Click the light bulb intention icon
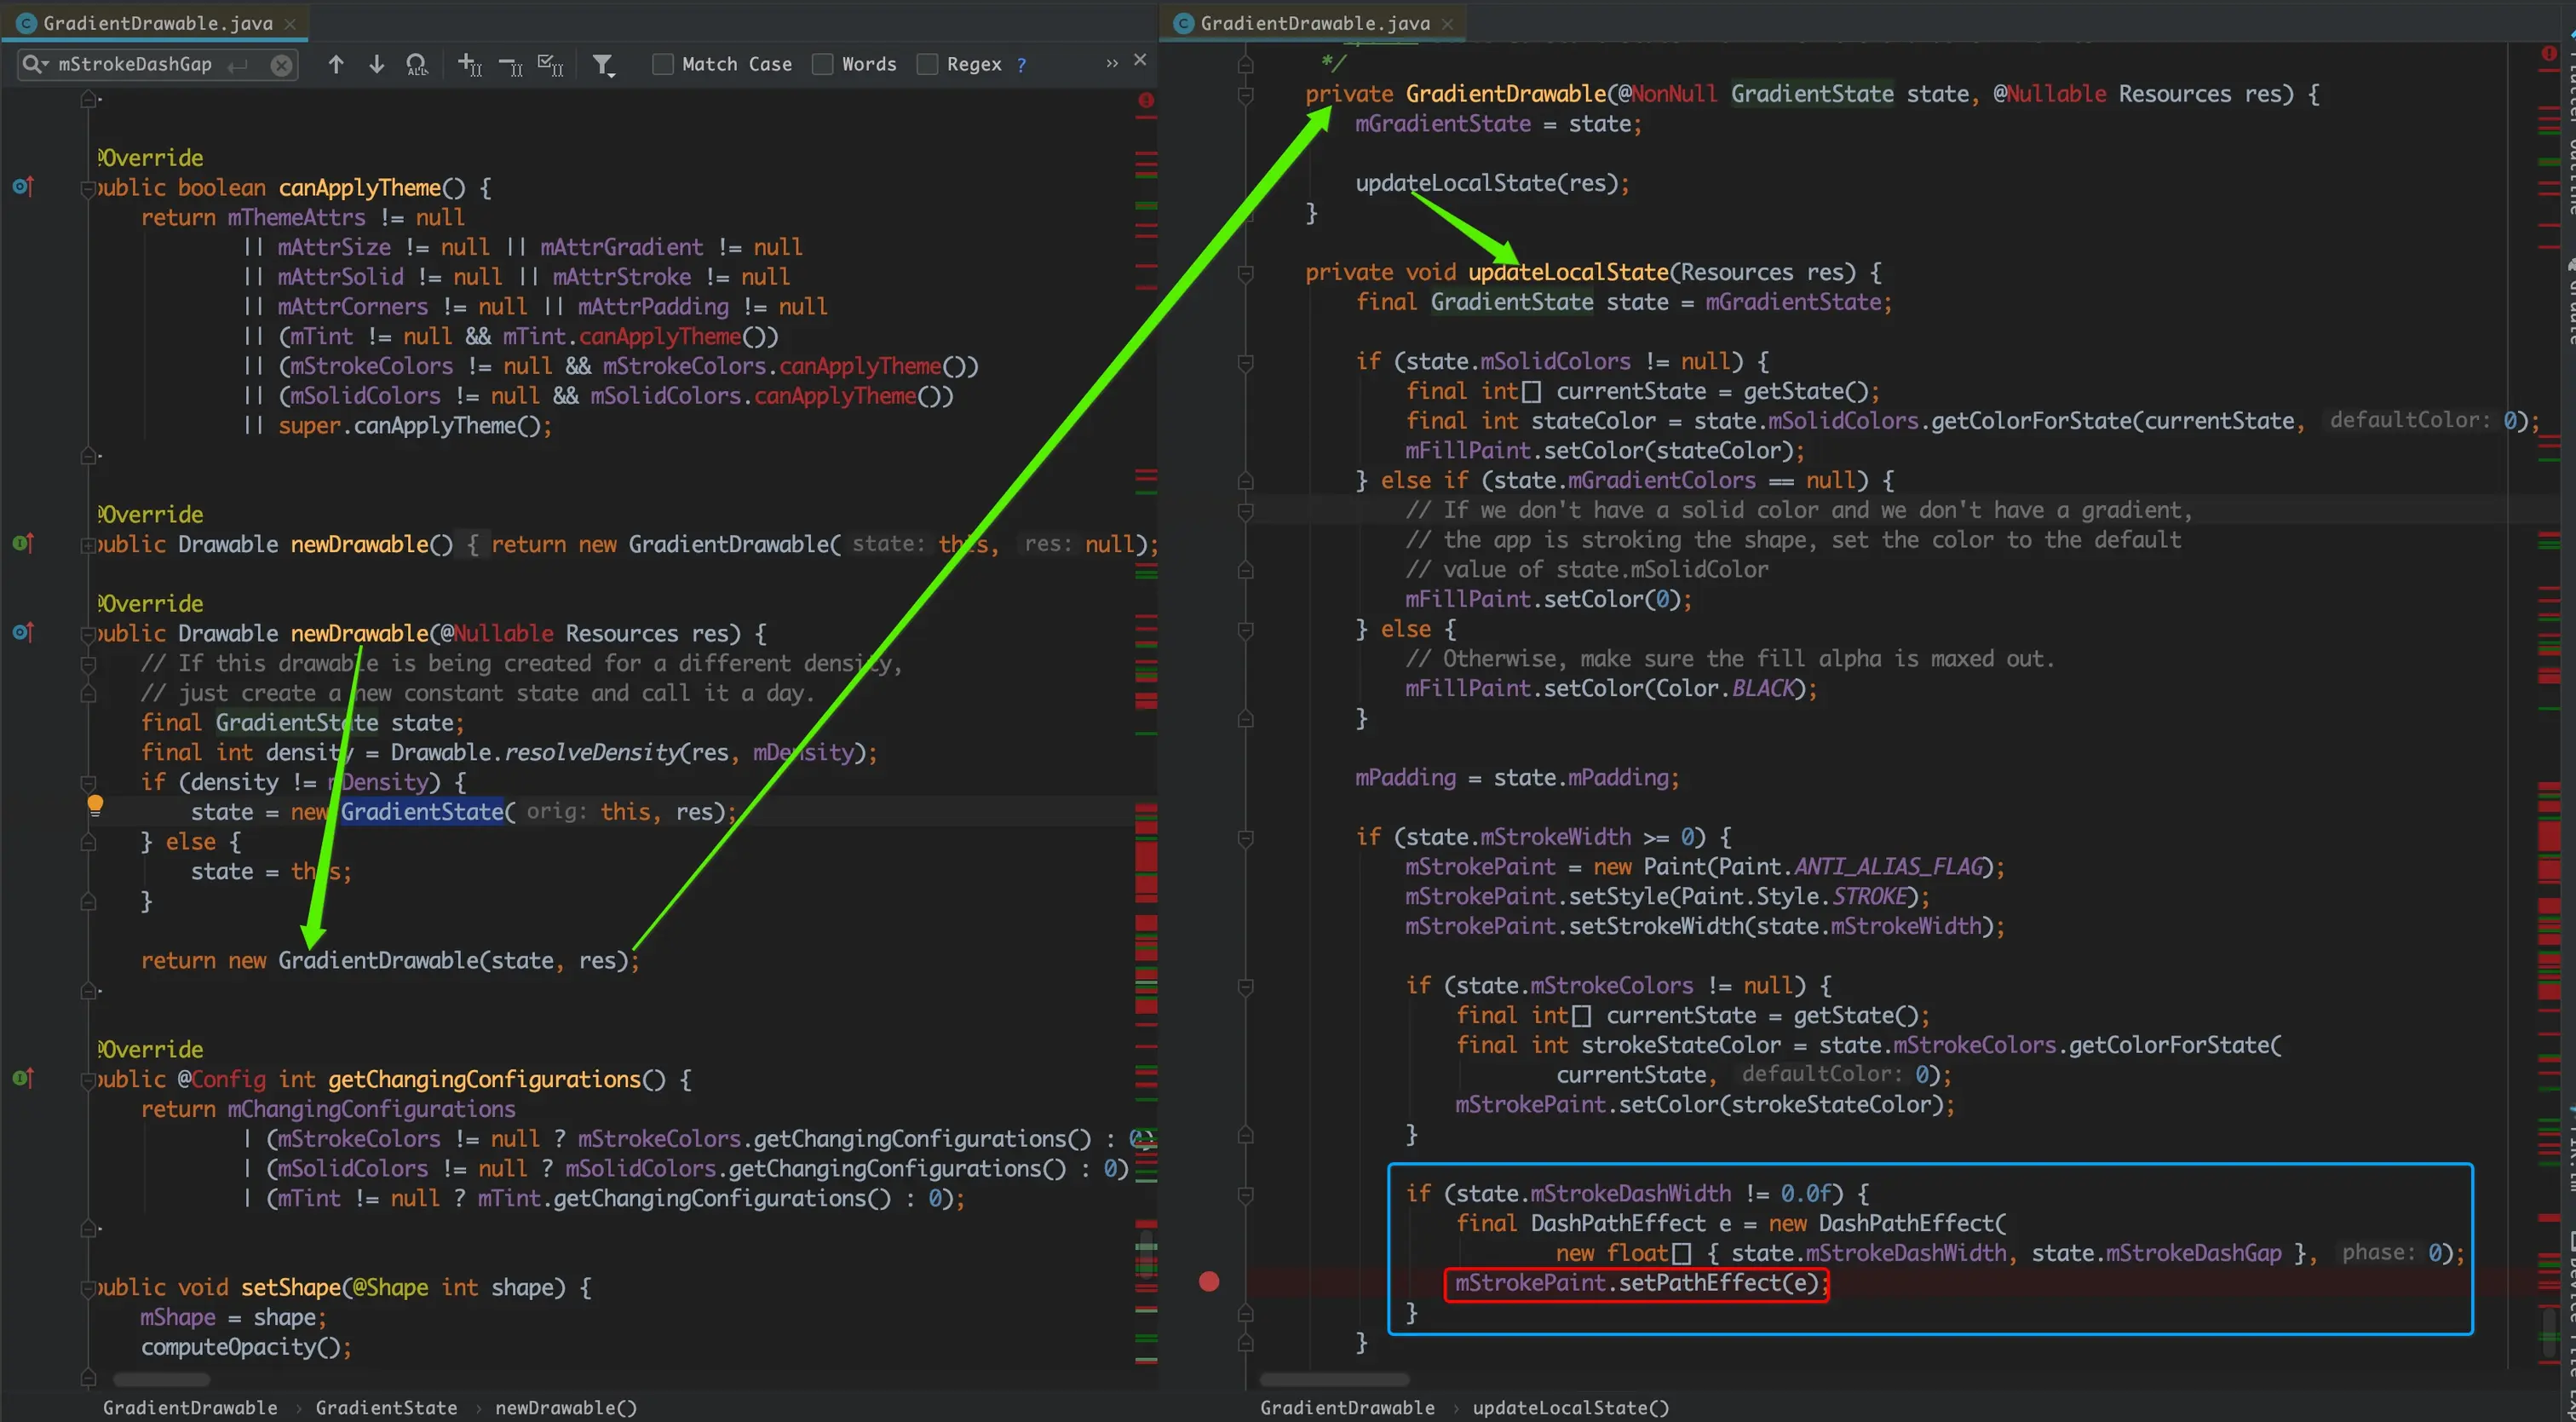The height and width of the screenshot is (1422, 2576). pos(95,804)
